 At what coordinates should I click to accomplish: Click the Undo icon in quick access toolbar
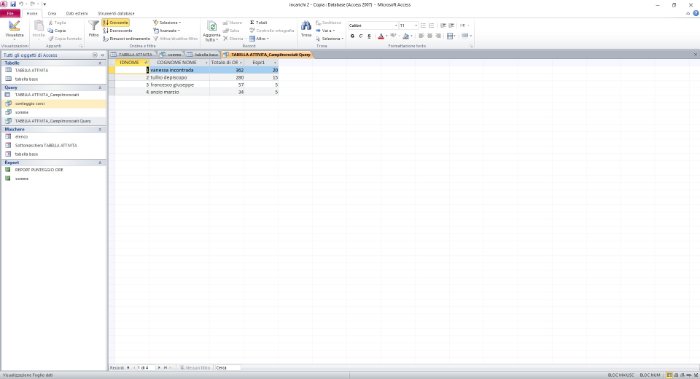pos(21,4)
